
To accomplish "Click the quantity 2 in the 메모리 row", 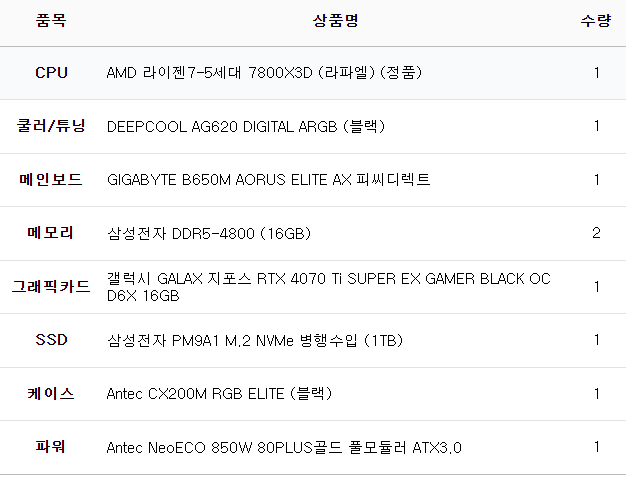I will tap(596, 233).
